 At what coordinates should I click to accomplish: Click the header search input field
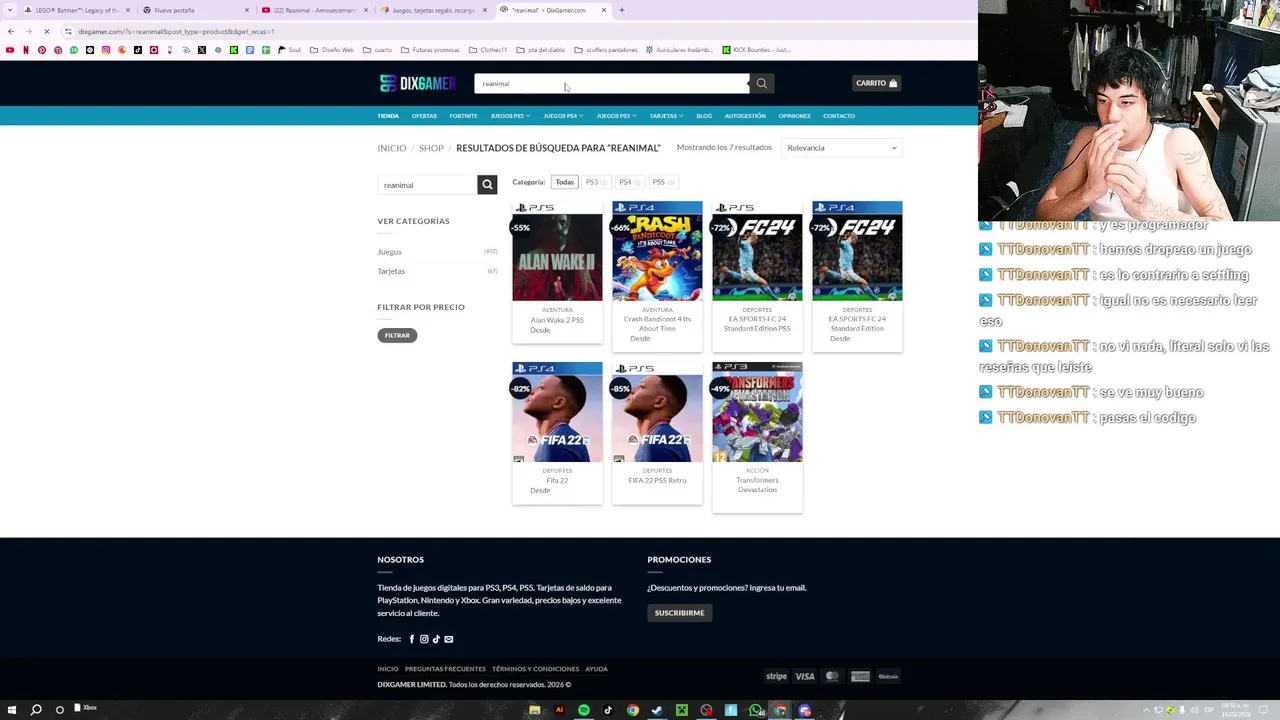pyautogui.click(x=611, y=83)
